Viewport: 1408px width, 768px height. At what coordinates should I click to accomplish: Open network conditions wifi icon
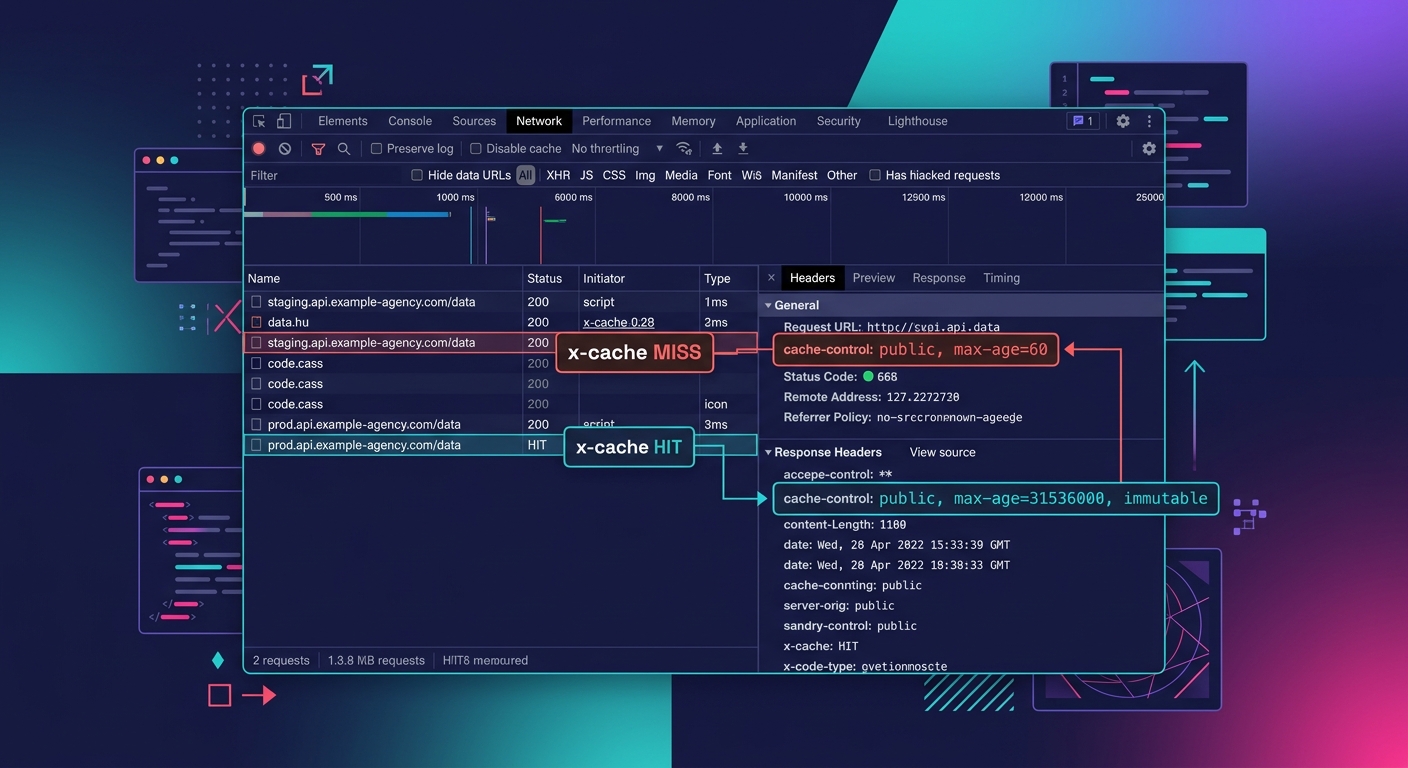684,148
